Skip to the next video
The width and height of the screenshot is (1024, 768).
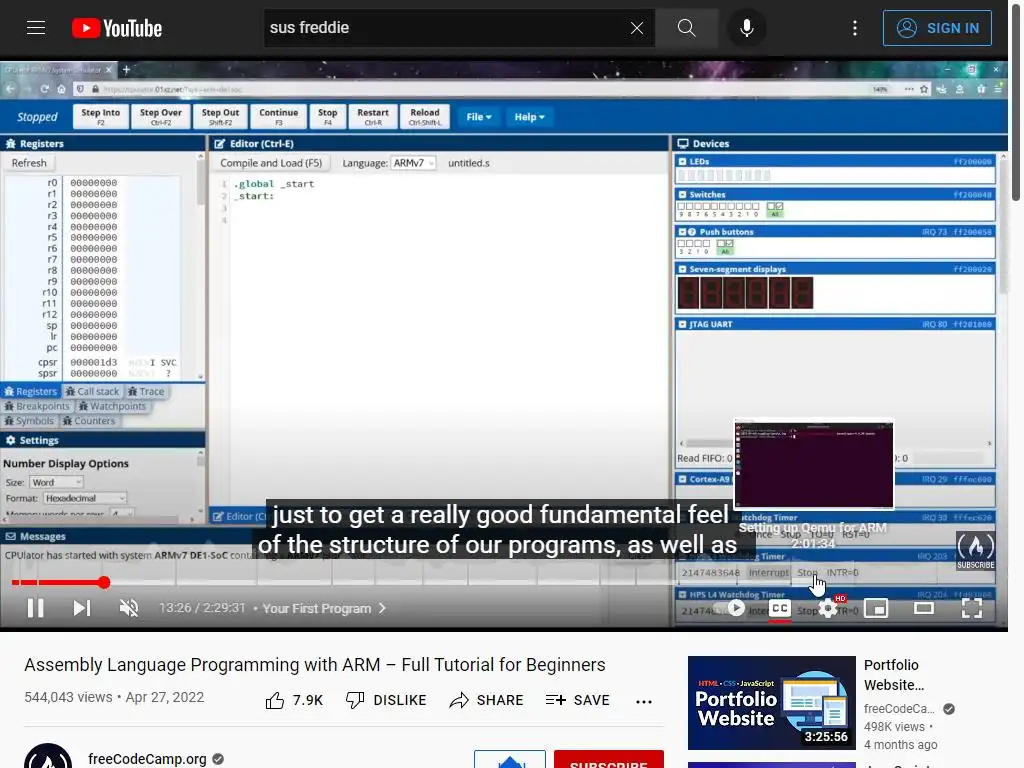click(82, 609)
